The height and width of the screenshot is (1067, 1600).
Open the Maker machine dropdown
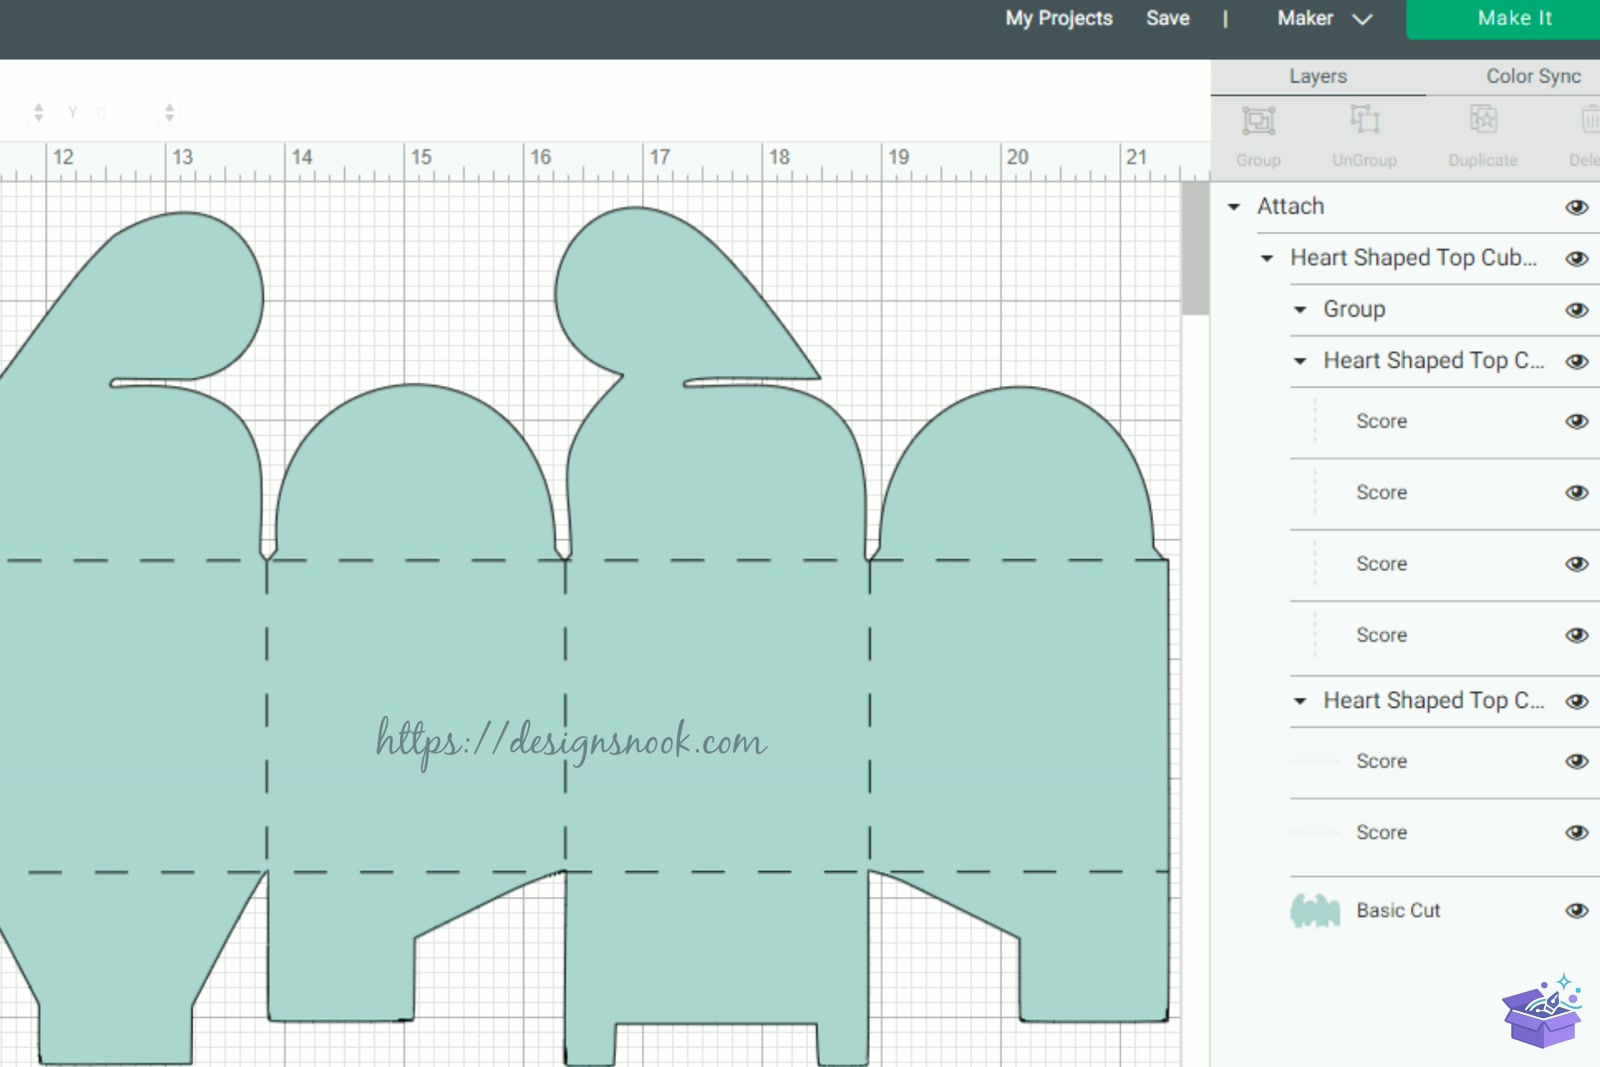(1324, 18)
